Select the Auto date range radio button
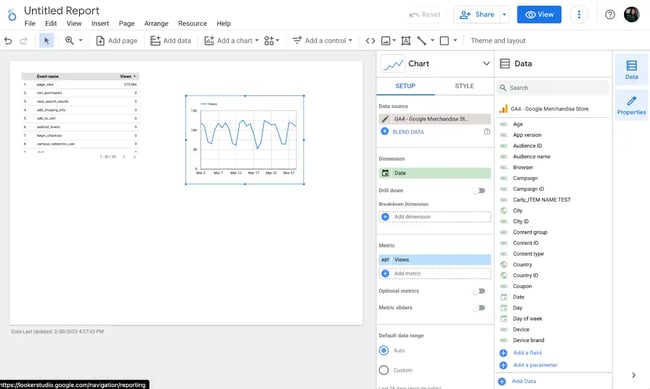This screenshot has height=389, width=650. 384,350
